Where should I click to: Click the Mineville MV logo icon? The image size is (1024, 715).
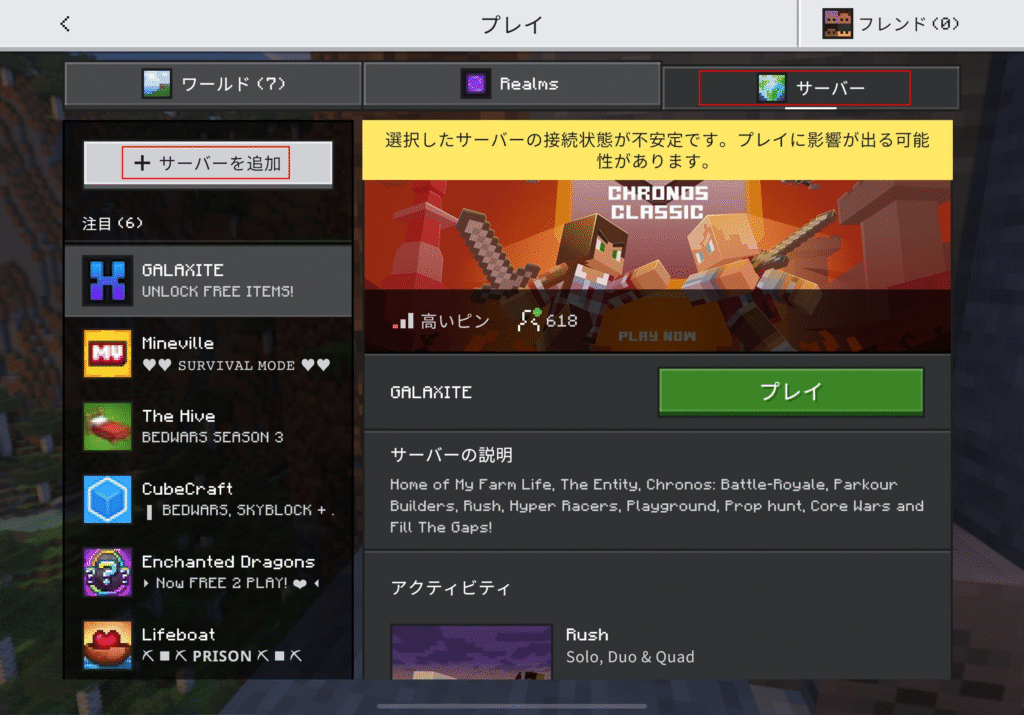point(108,353)
